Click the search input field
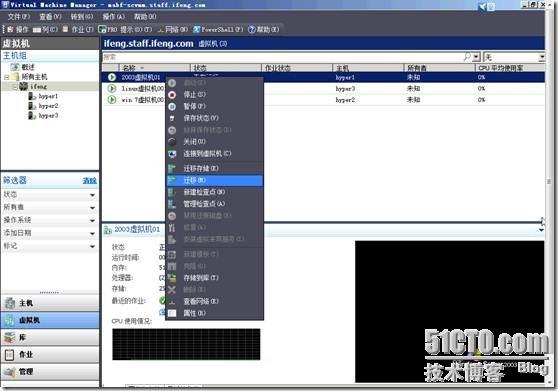The height and width of the screenshot is (391, 558). (283, 57)
